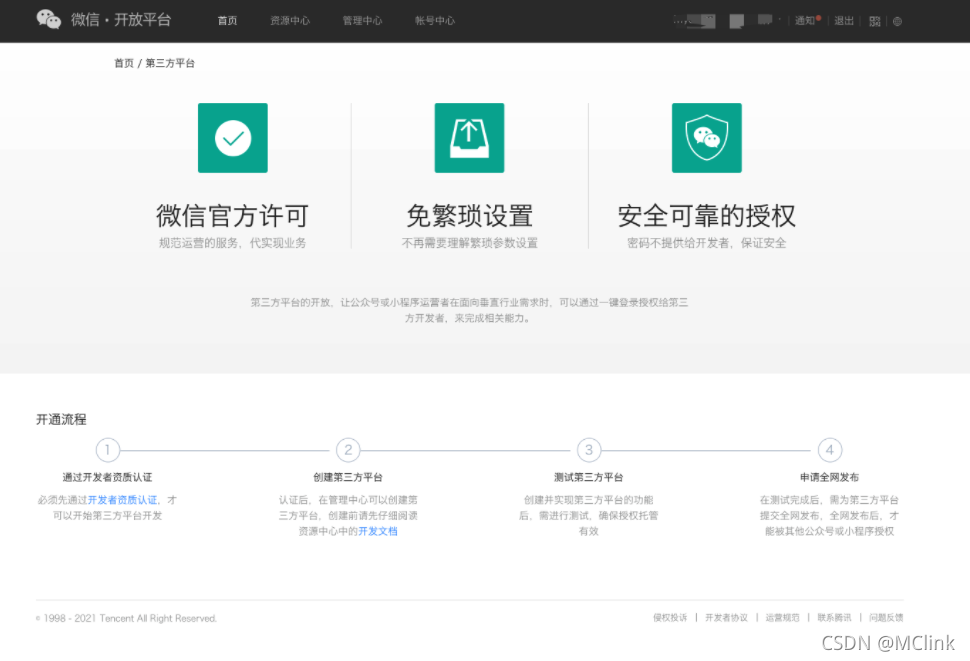
Task: Click the green checkmark official license icon
Action: click(233, 138)
